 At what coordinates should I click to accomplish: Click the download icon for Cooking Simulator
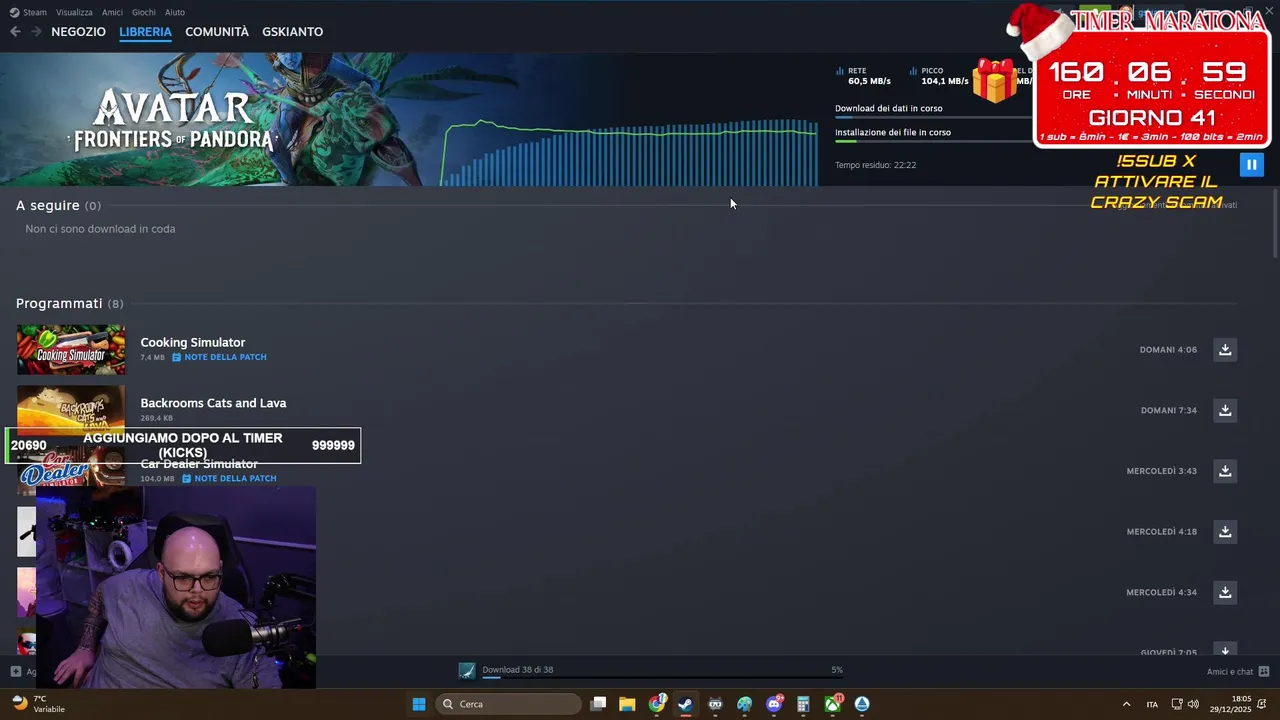tap(1225, 350)
